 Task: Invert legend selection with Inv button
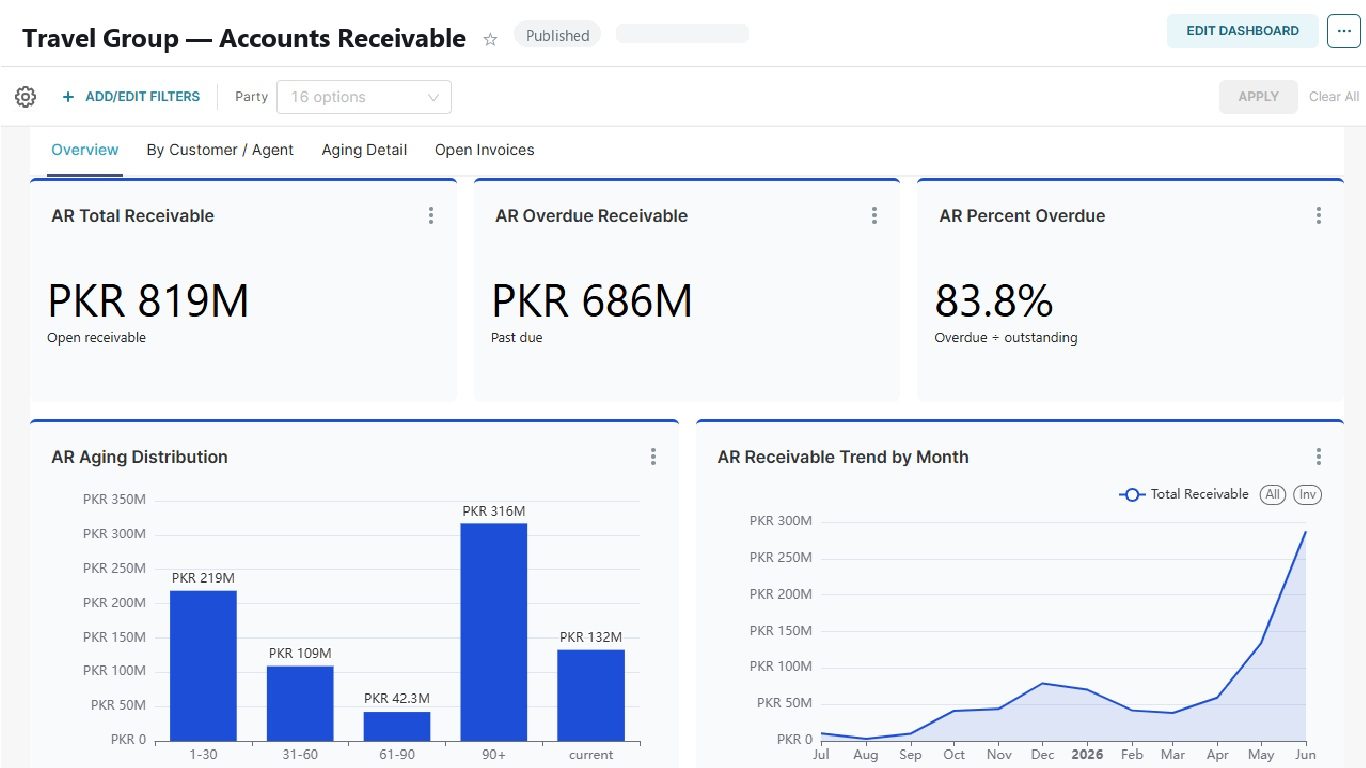click(x=1307, y=494)
